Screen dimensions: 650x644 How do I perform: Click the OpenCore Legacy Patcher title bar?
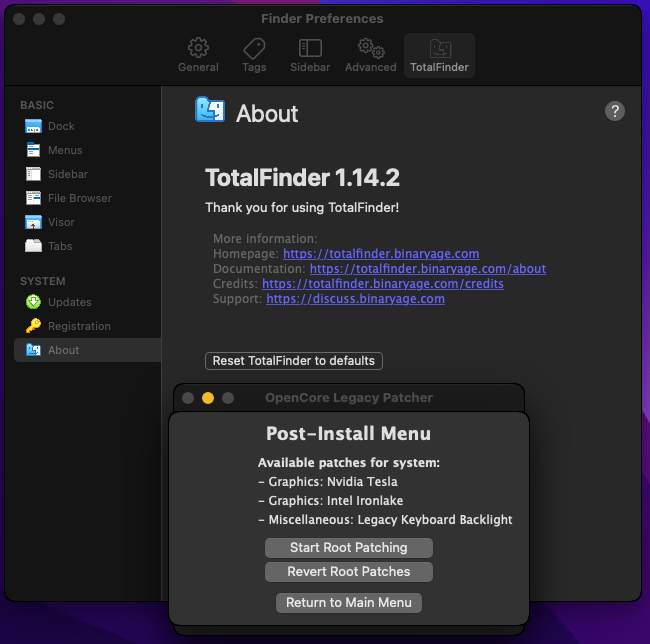tap(349, 398)
